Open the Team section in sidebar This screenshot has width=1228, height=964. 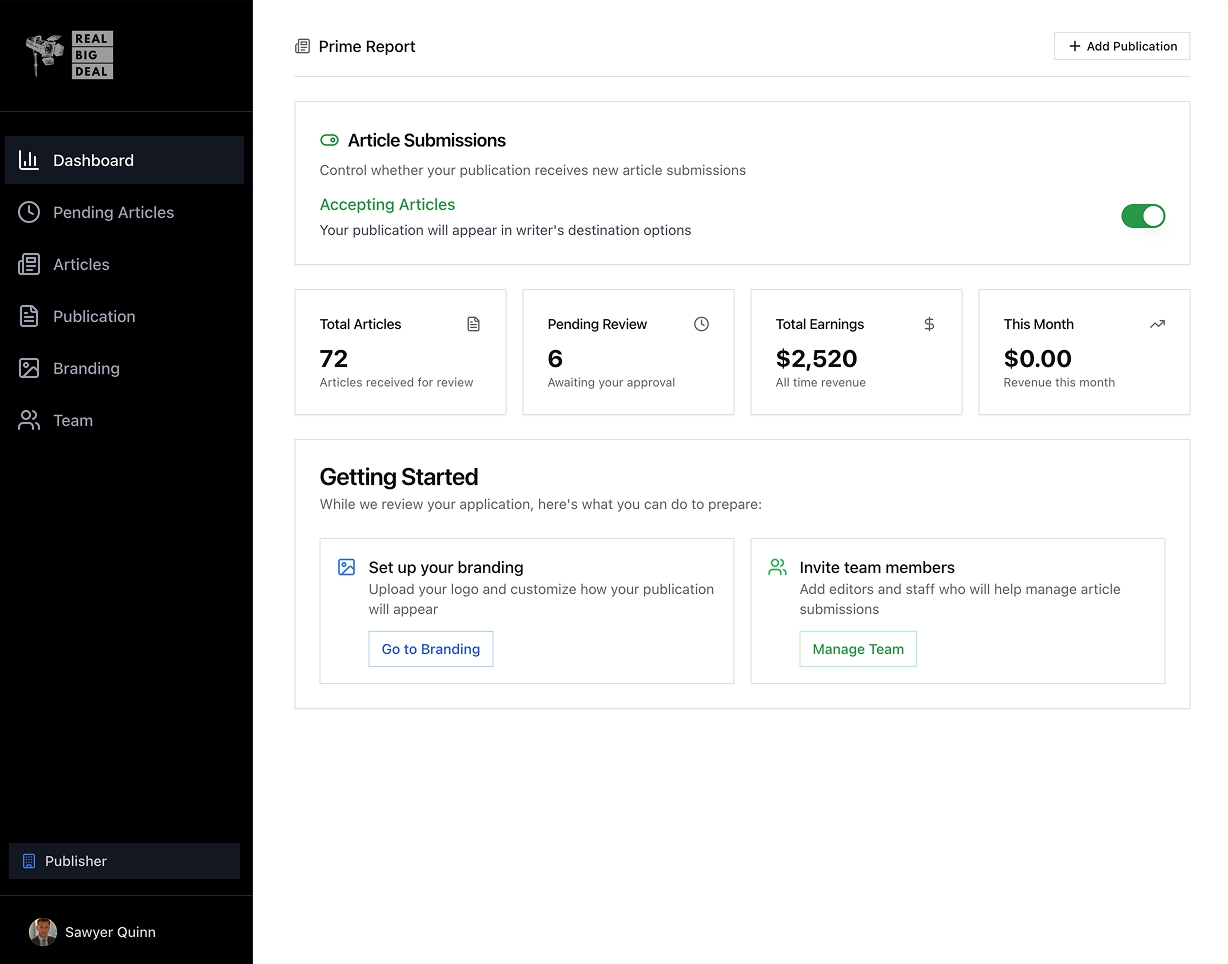pyautogui.click(x=124, y=420)
